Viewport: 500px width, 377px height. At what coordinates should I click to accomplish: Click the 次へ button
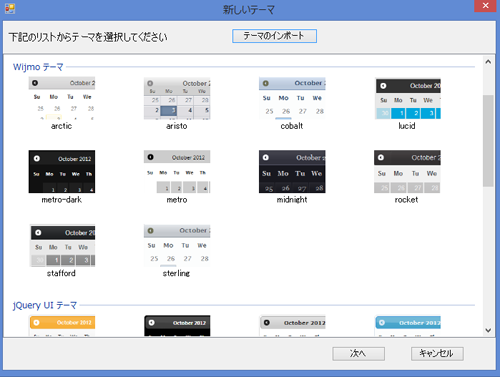(x=358, y=354)
